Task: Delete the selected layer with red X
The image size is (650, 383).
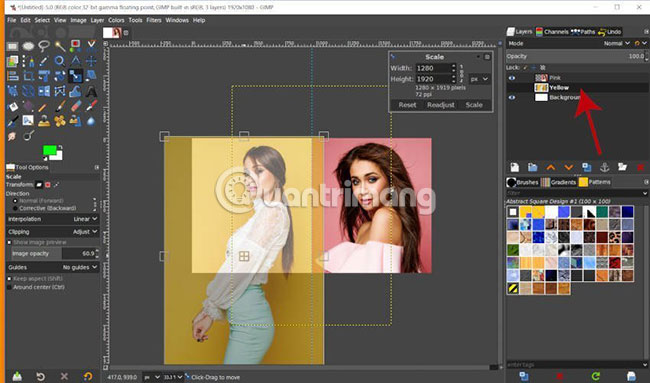Action: pyautogui.click(x=640, y=167)
